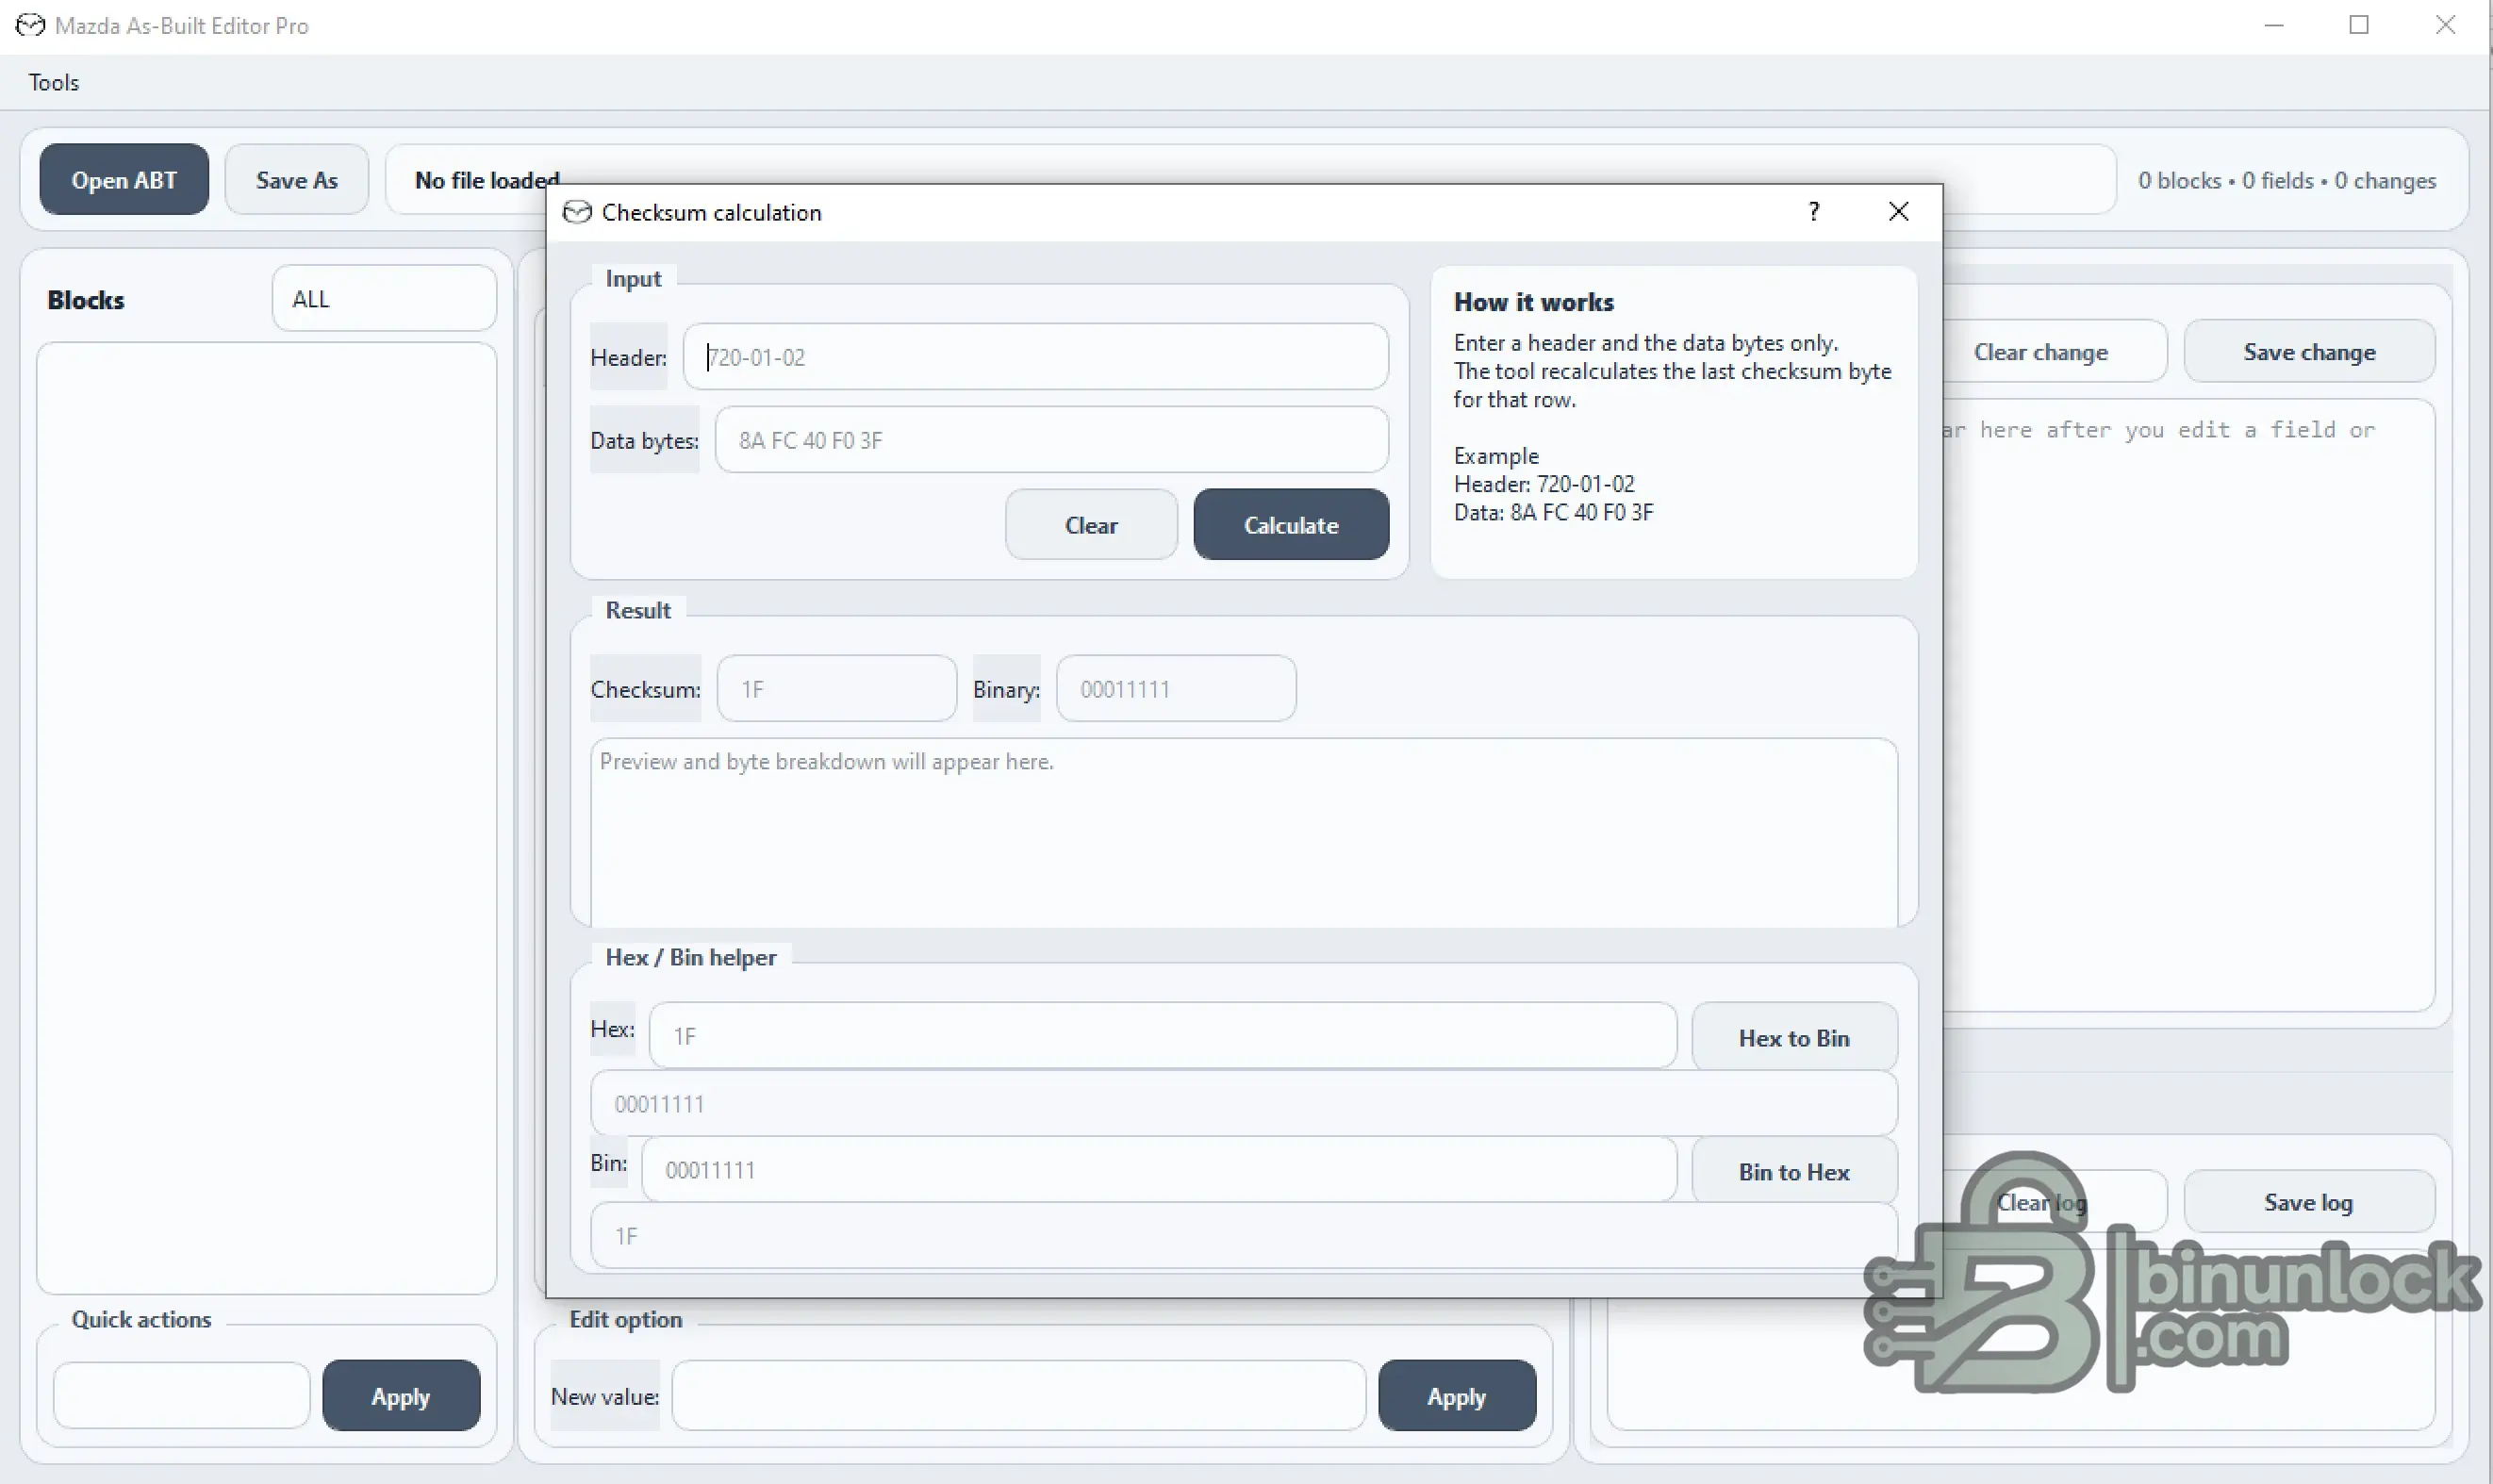This screenshot has width=2493, height=1484.
Task: Click the 'Header: 720-01-02' example line
Action: tap(1544, 484)
